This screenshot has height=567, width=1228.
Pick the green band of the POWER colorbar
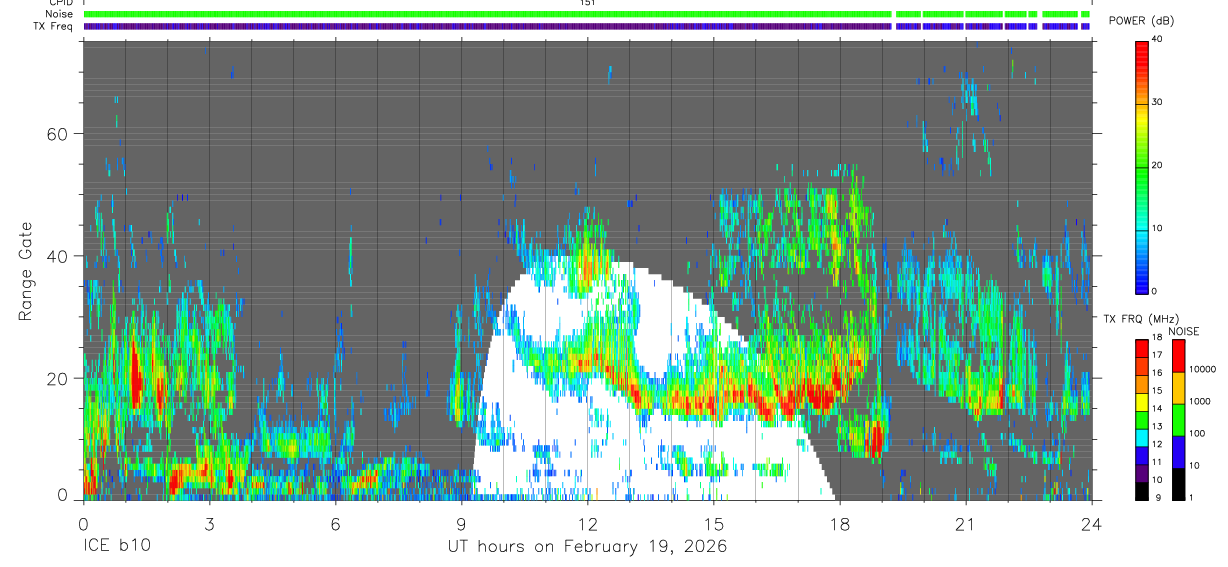point(1142,165)
